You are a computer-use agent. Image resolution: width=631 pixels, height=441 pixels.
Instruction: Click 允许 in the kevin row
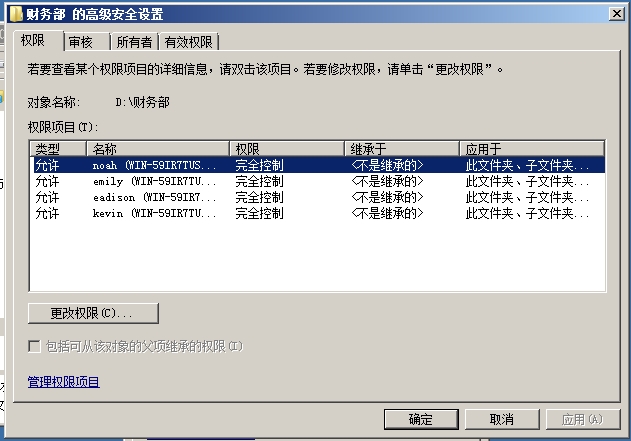47,213
